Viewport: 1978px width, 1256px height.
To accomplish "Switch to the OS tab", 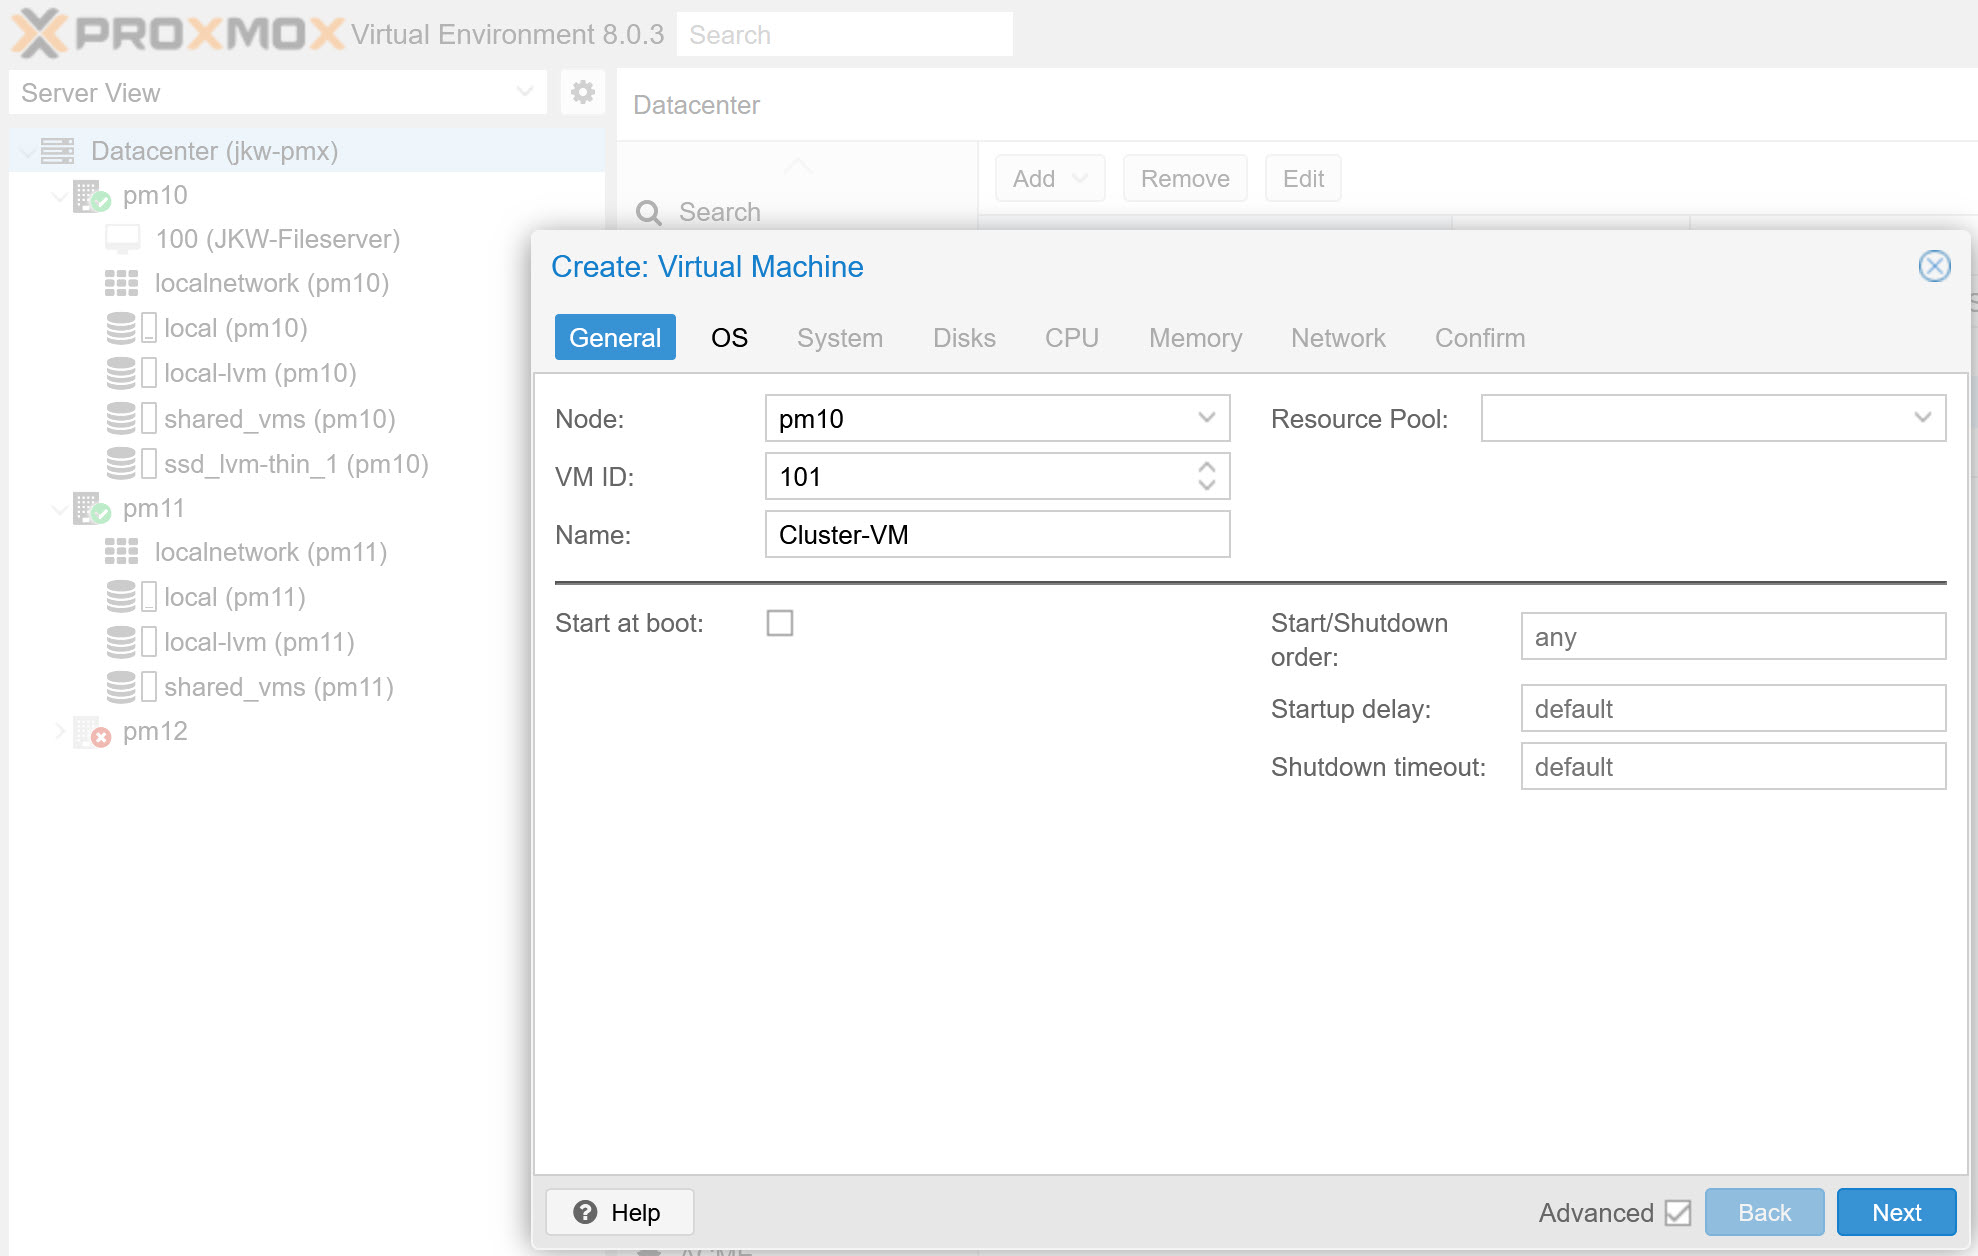I will coord(729,338).
